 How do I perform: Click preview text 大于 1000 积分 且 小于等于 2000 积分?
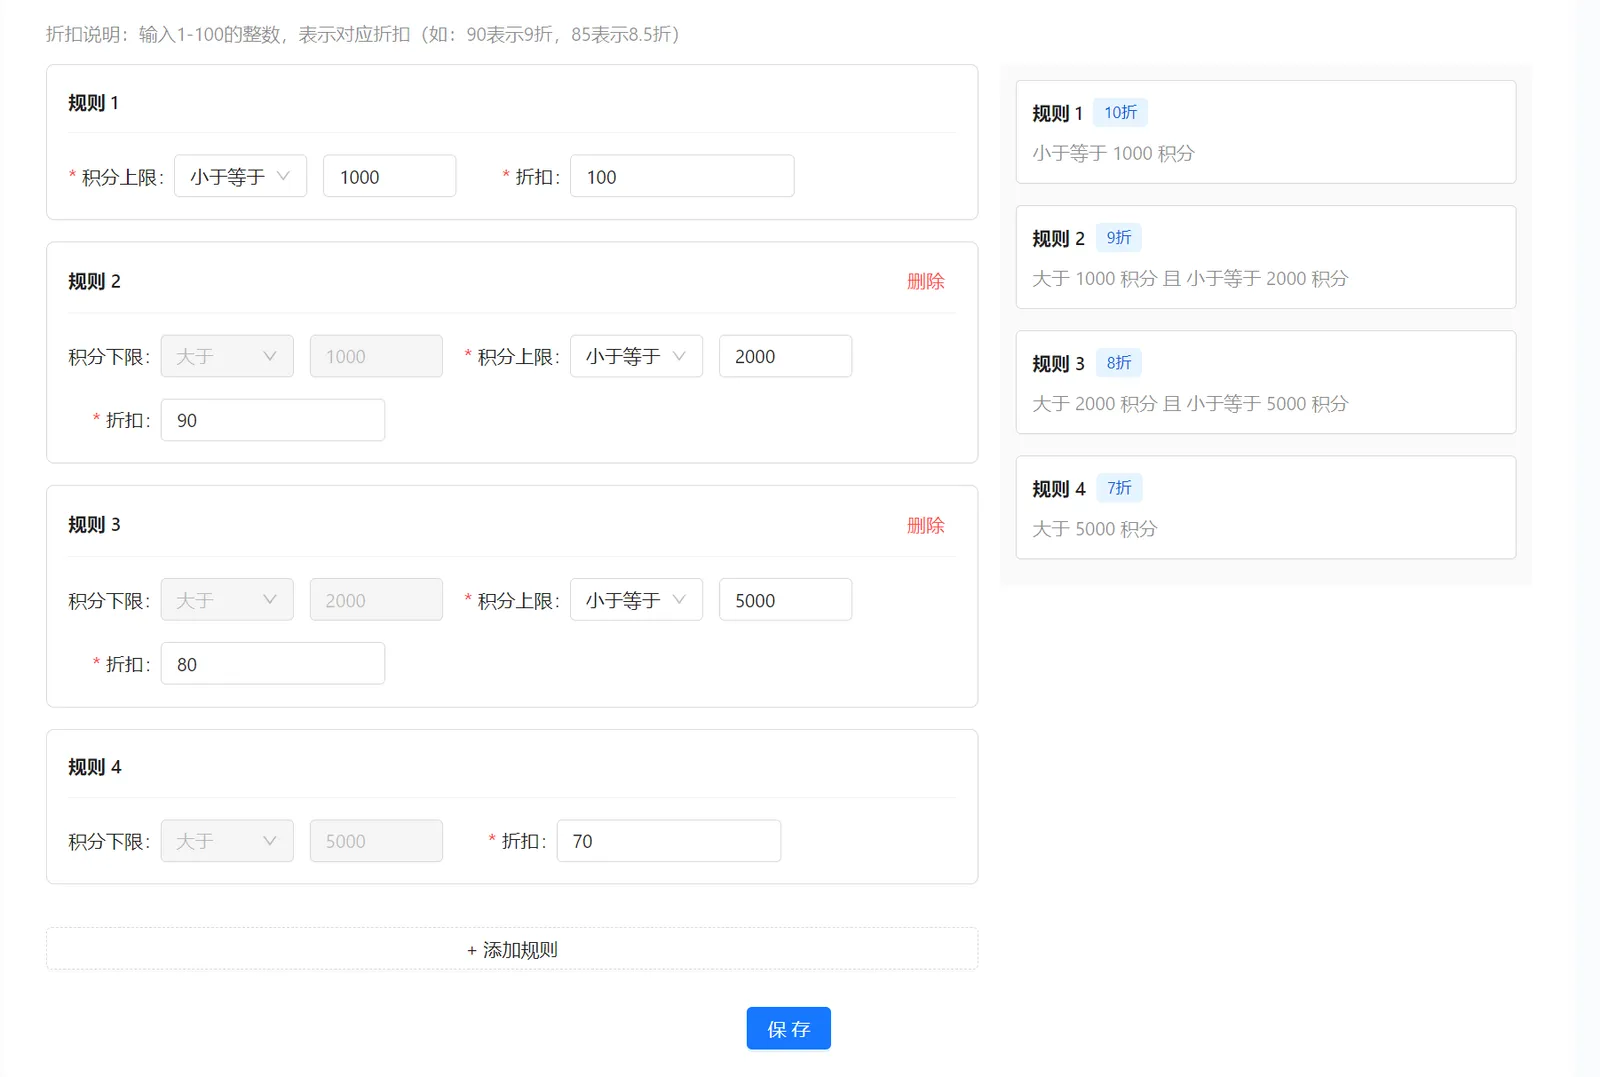point(1190,278)
